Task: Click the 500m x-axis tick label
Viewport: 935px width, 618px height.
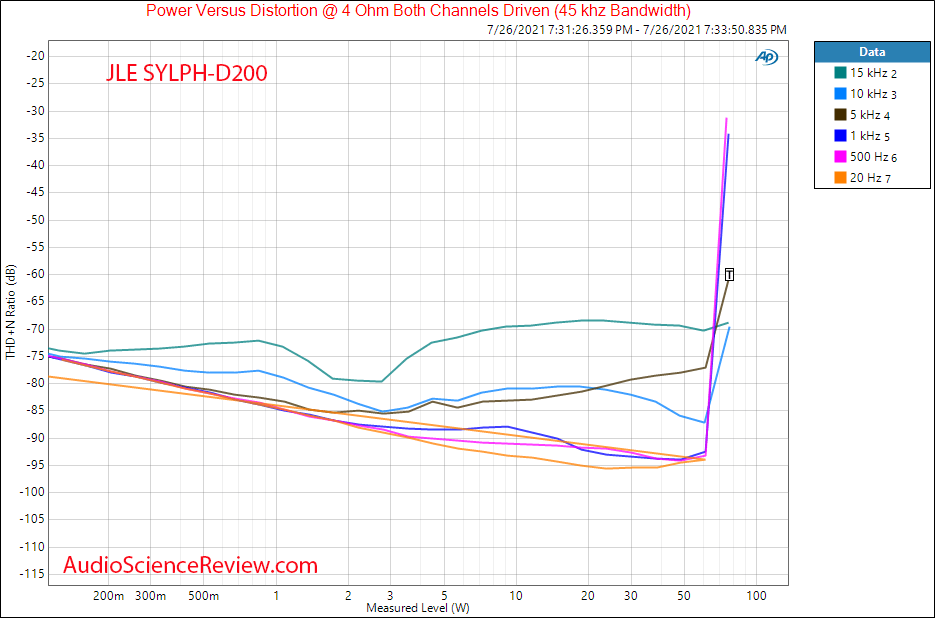Action: [x=204, y=595]
